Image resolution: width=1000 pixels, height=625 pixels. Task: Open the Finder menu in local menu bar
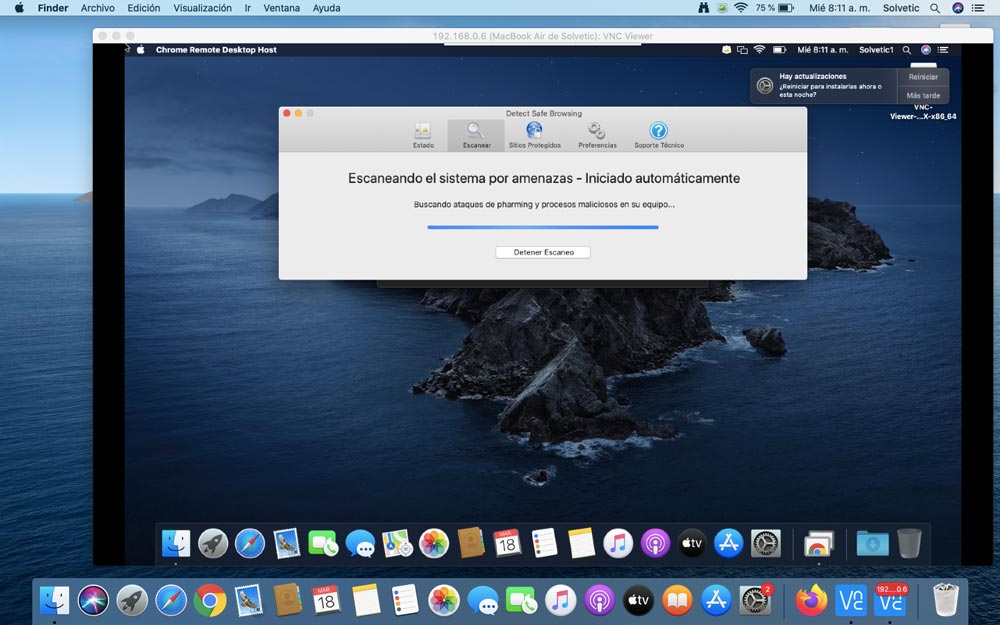click(53, 8)
